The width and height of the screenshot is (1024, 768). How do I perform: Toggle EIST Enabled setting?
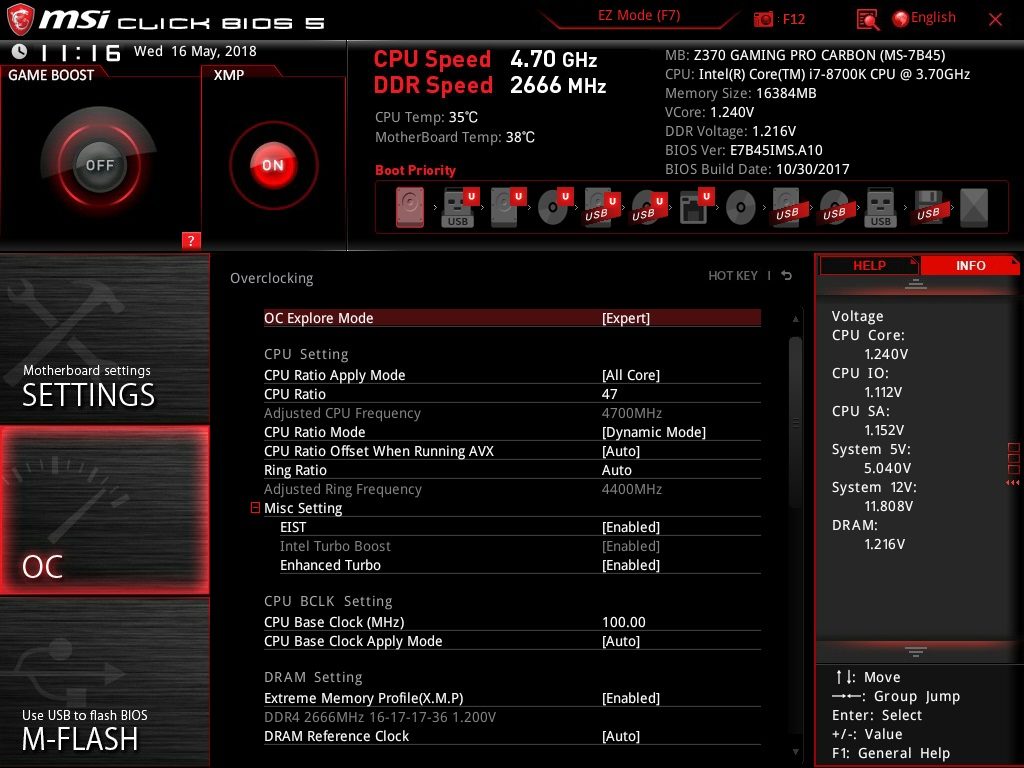pos(630,527)
